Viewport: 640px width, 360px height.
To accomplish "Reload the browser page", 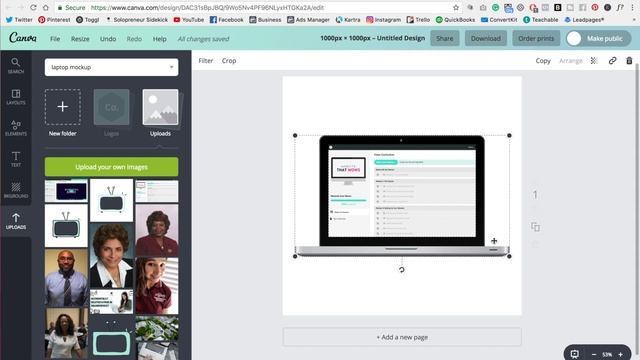I will point(33,7).
